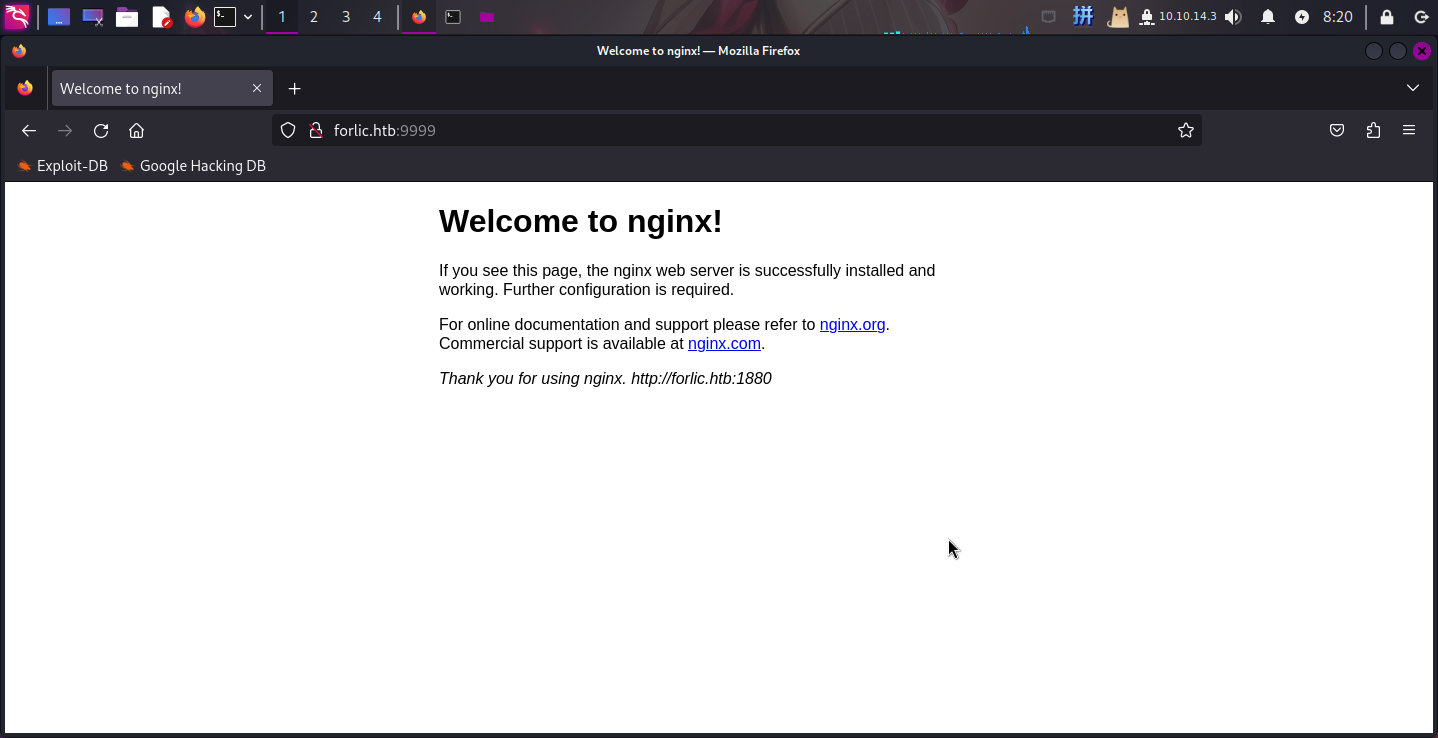Go back one page
Viewport: 1438px width, 738px height.
click(29, 131)
